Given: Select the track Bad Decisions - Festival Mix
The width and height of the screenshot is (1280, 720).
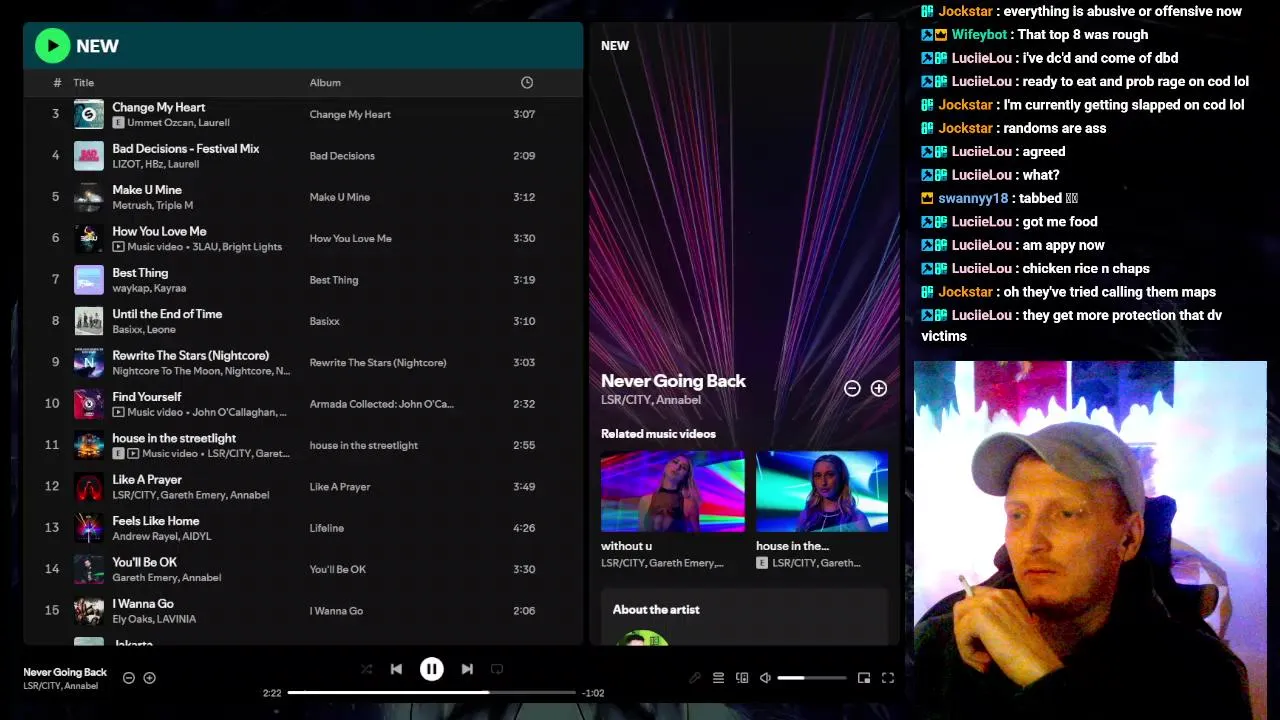Looking at the screenshot, I should (186, 148).
